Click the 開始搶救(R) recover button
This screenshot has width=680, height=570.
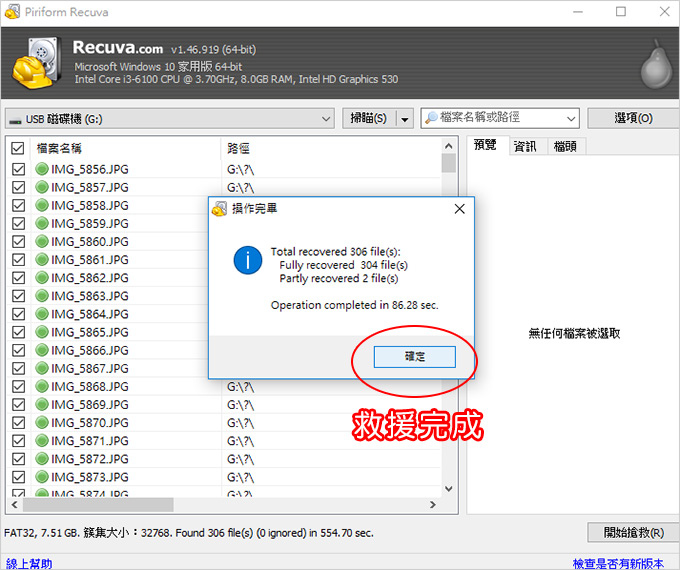pyautogui.click(x=633, y=532)
